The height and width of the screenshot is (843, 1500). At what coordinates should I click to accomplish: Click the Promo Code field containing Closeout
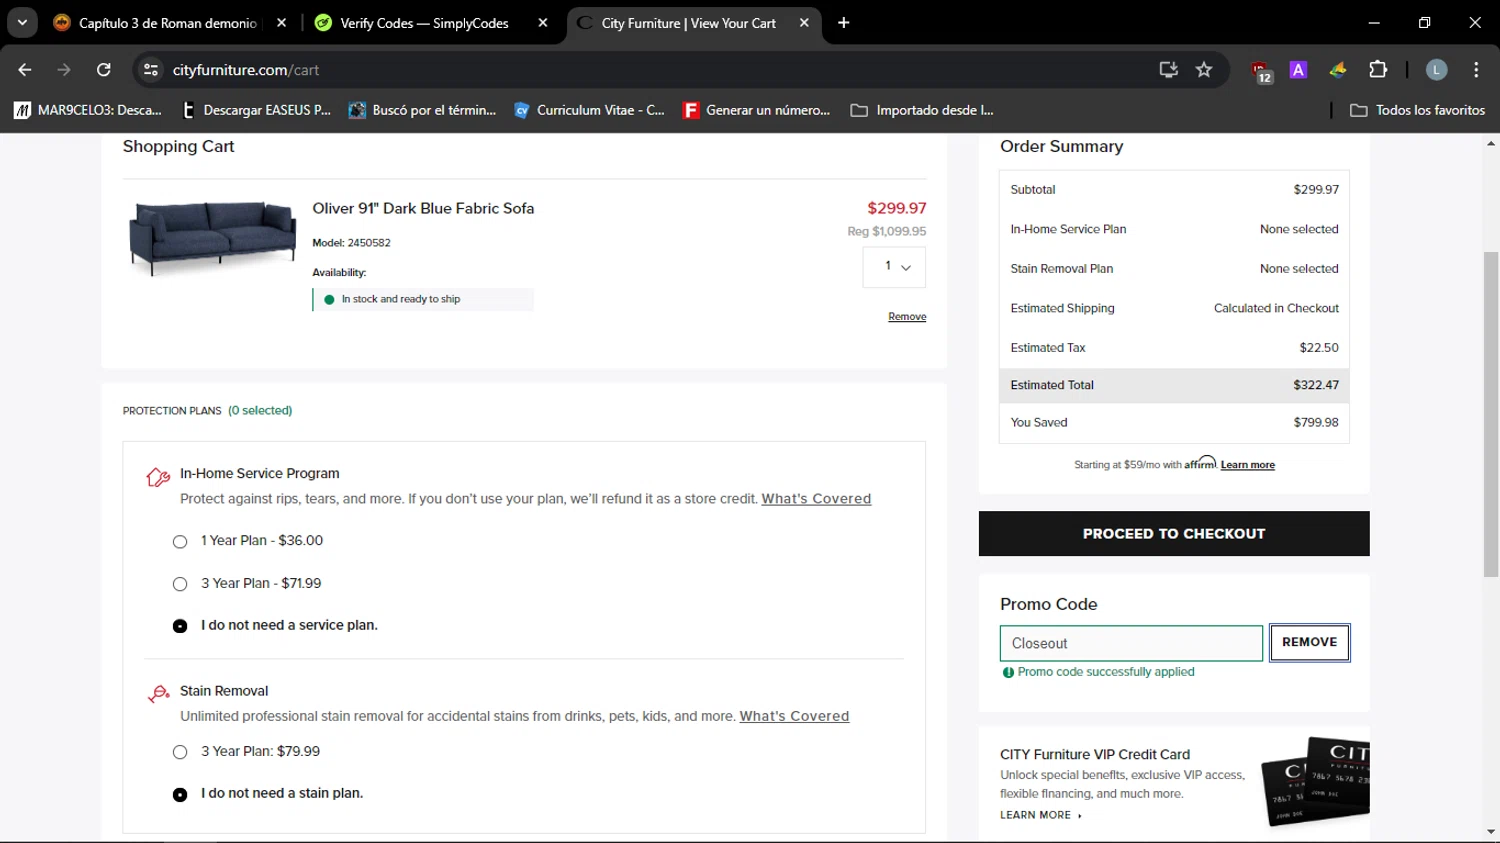1131,643
